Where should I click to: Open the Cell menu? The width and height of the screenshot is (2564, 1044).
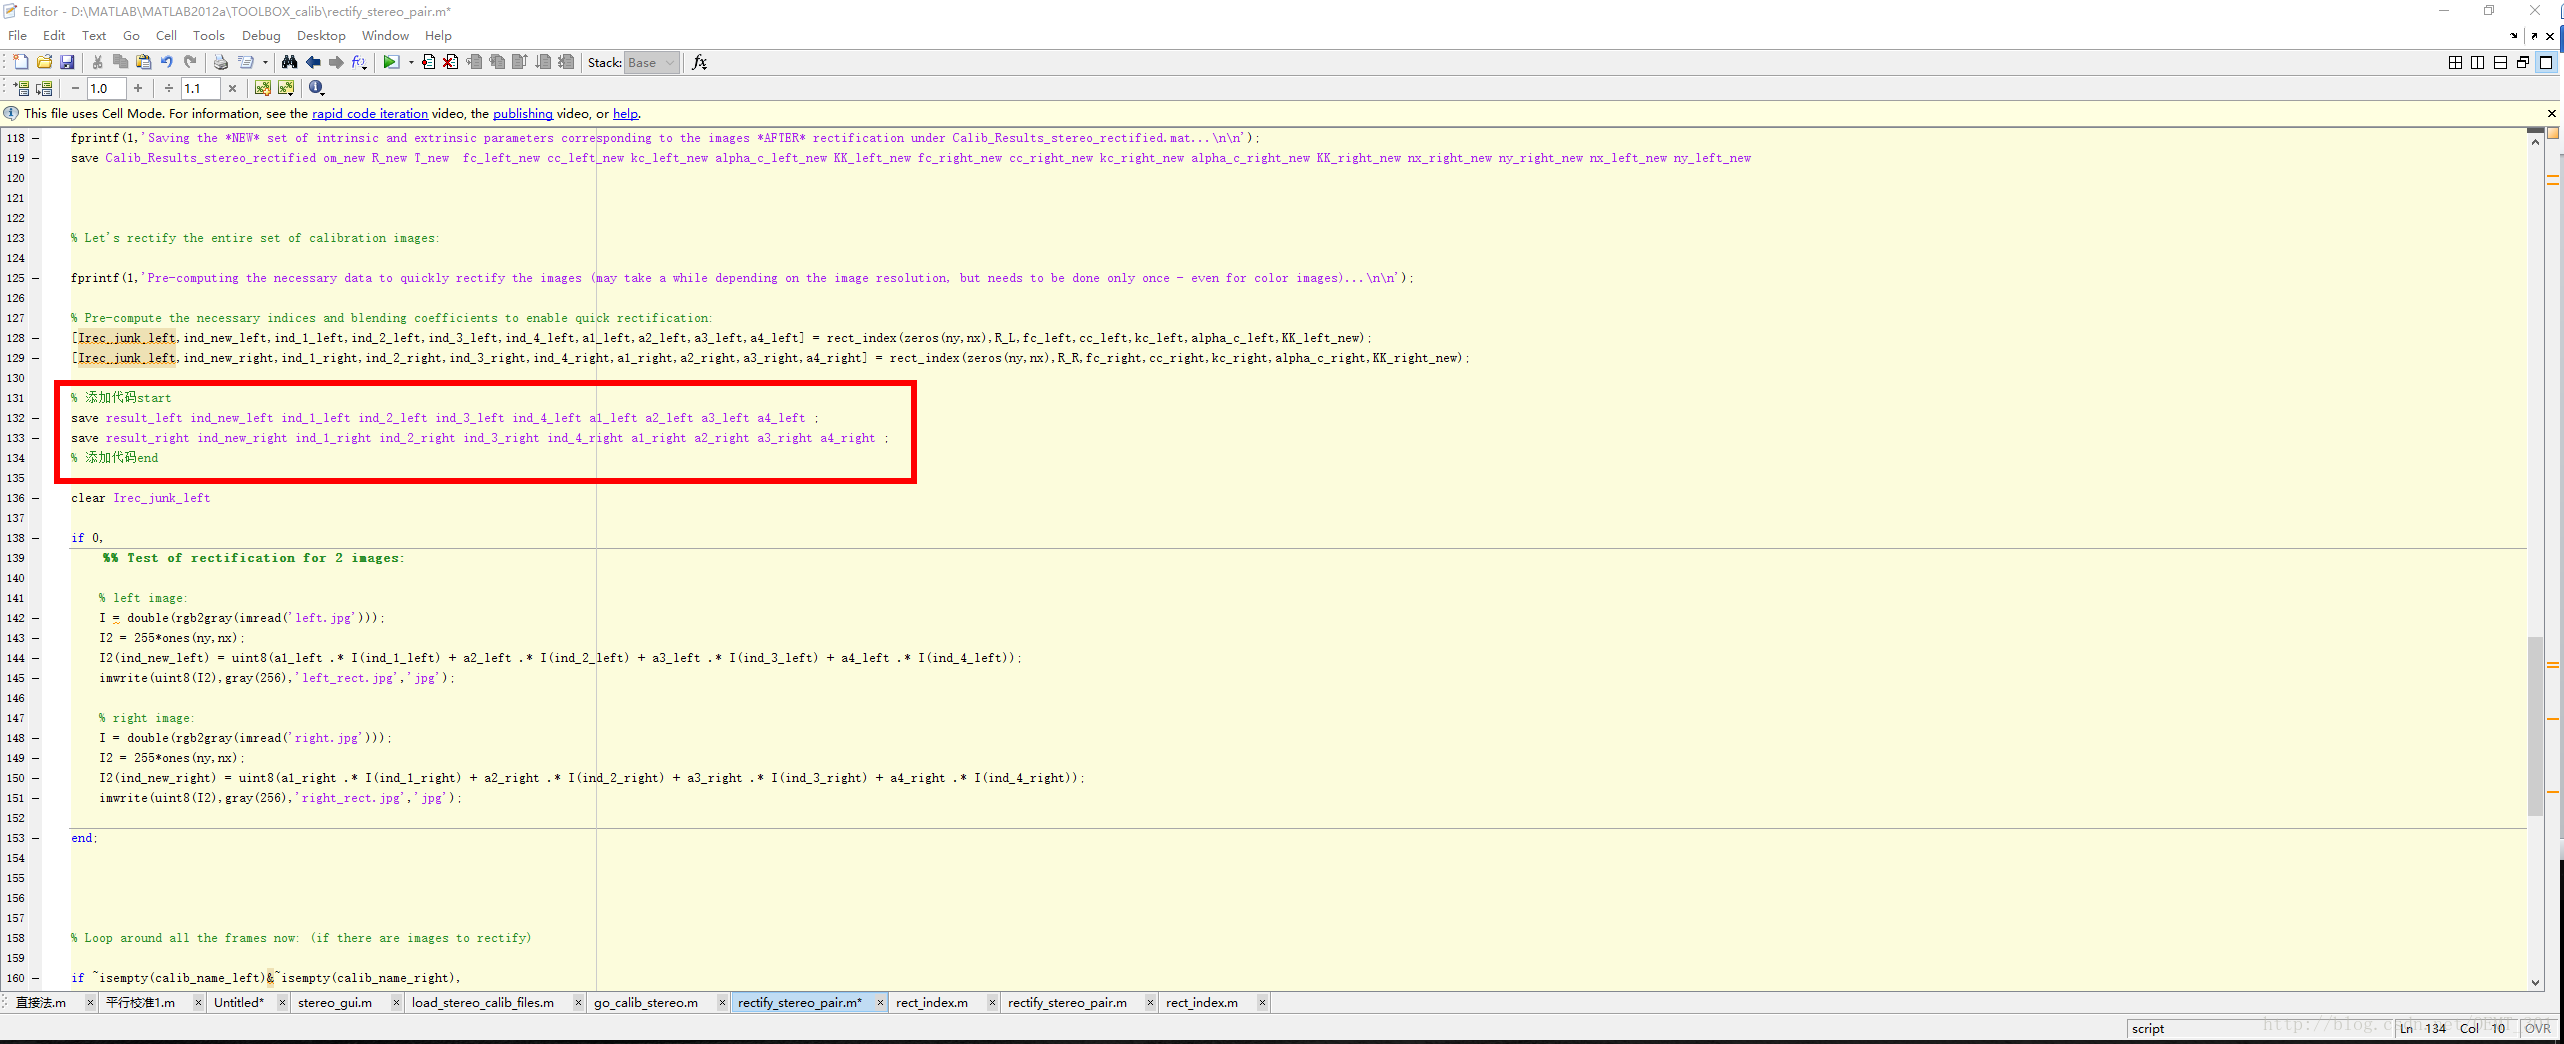point(166,35)
